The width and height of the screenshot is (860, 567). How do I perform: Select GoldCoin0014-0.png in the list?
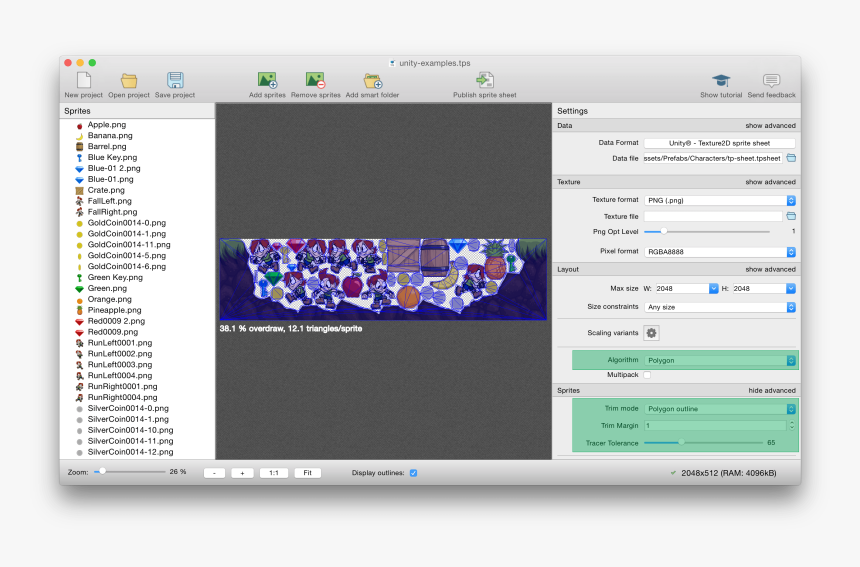click(x=126, y=223)
